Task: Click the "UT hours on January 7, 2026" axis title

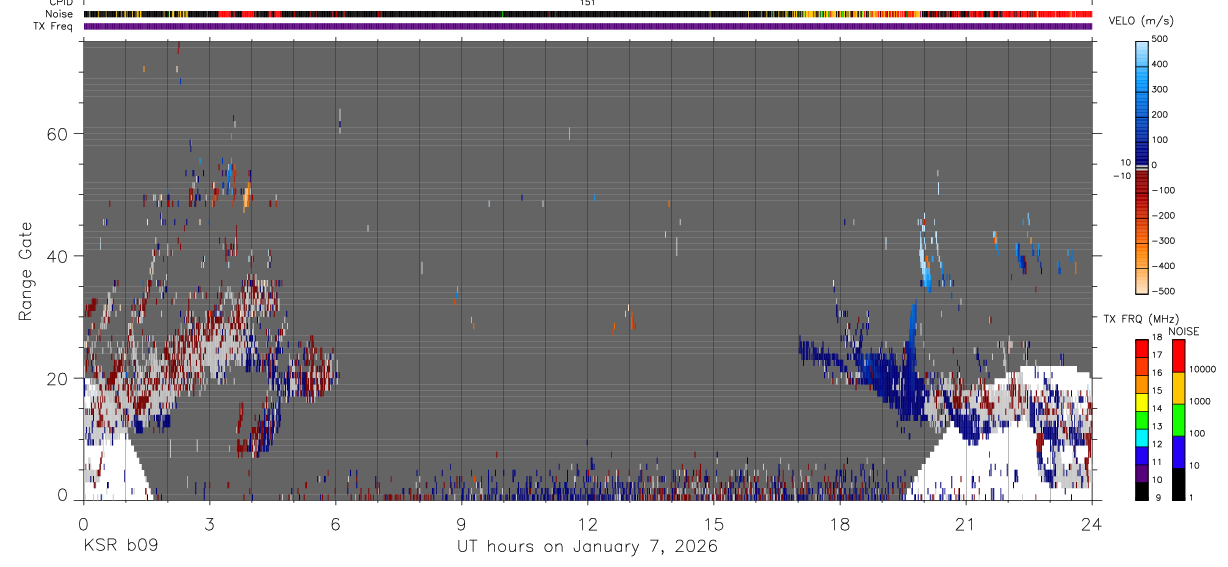Action: click(x=587, y=546)
